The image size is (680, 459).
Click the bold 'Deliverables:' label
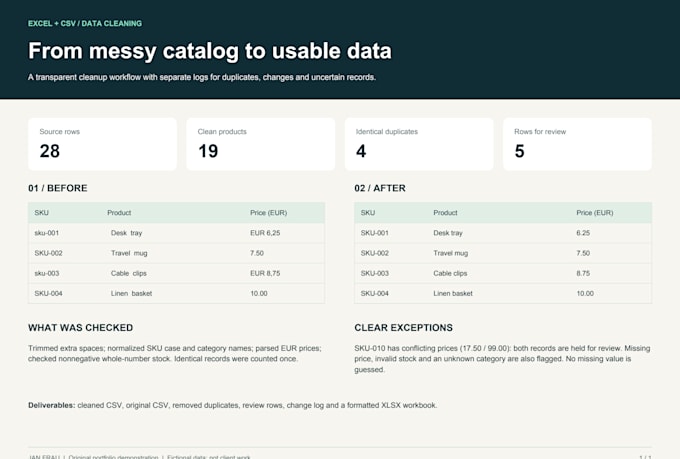point(52,405)
